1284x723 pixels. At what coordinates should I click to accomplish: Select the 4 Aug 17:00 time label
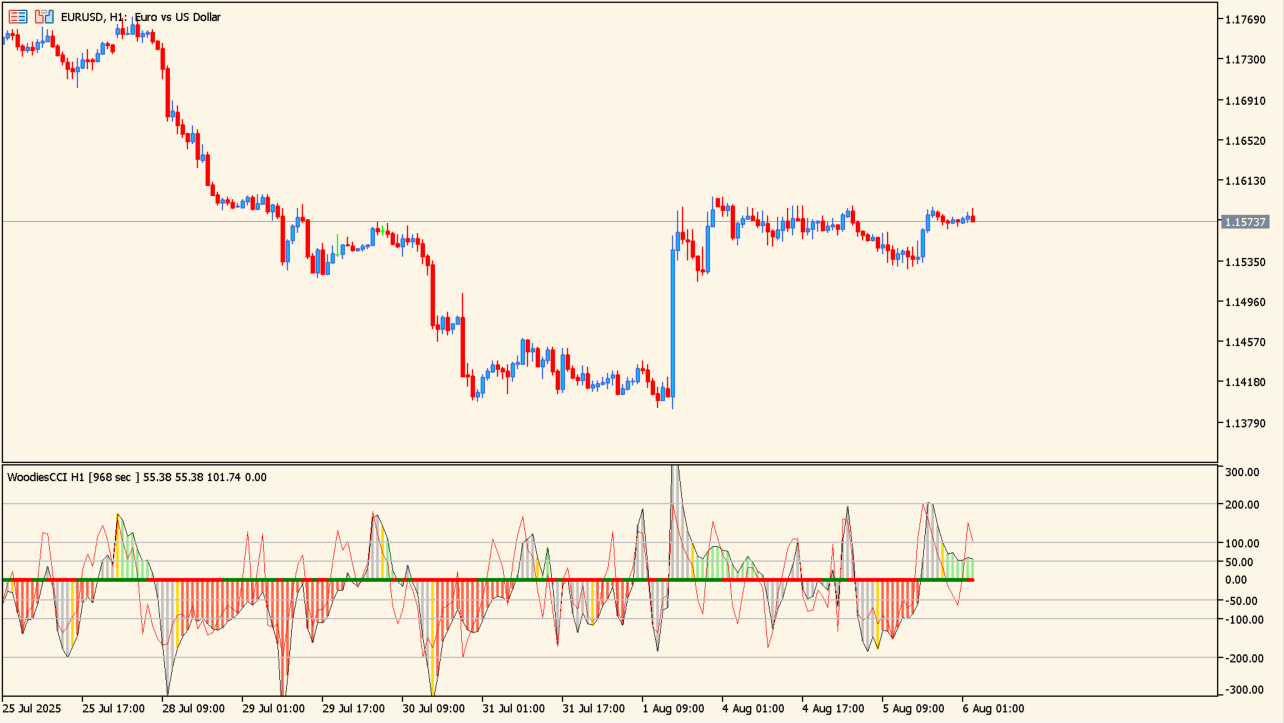coord(832,708)
